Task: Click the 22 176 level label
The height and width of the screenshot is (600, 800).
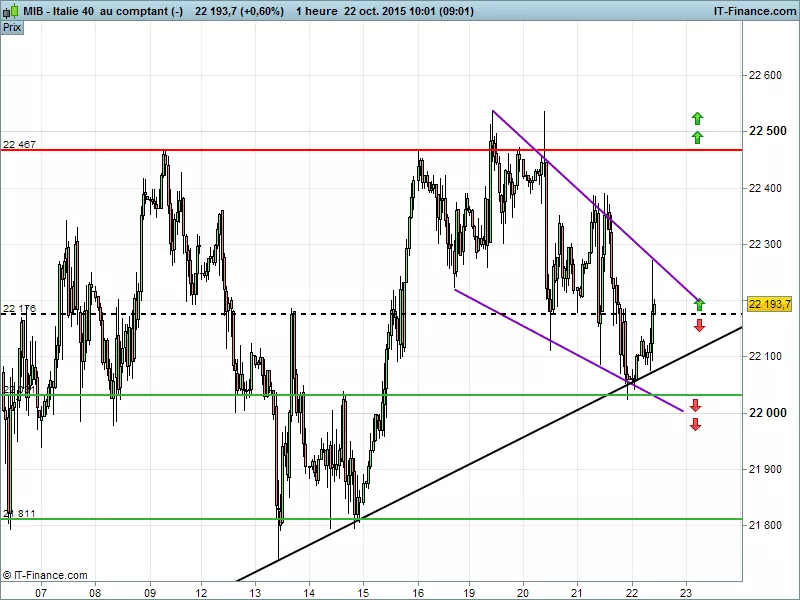Action: (x=19, y=309)
